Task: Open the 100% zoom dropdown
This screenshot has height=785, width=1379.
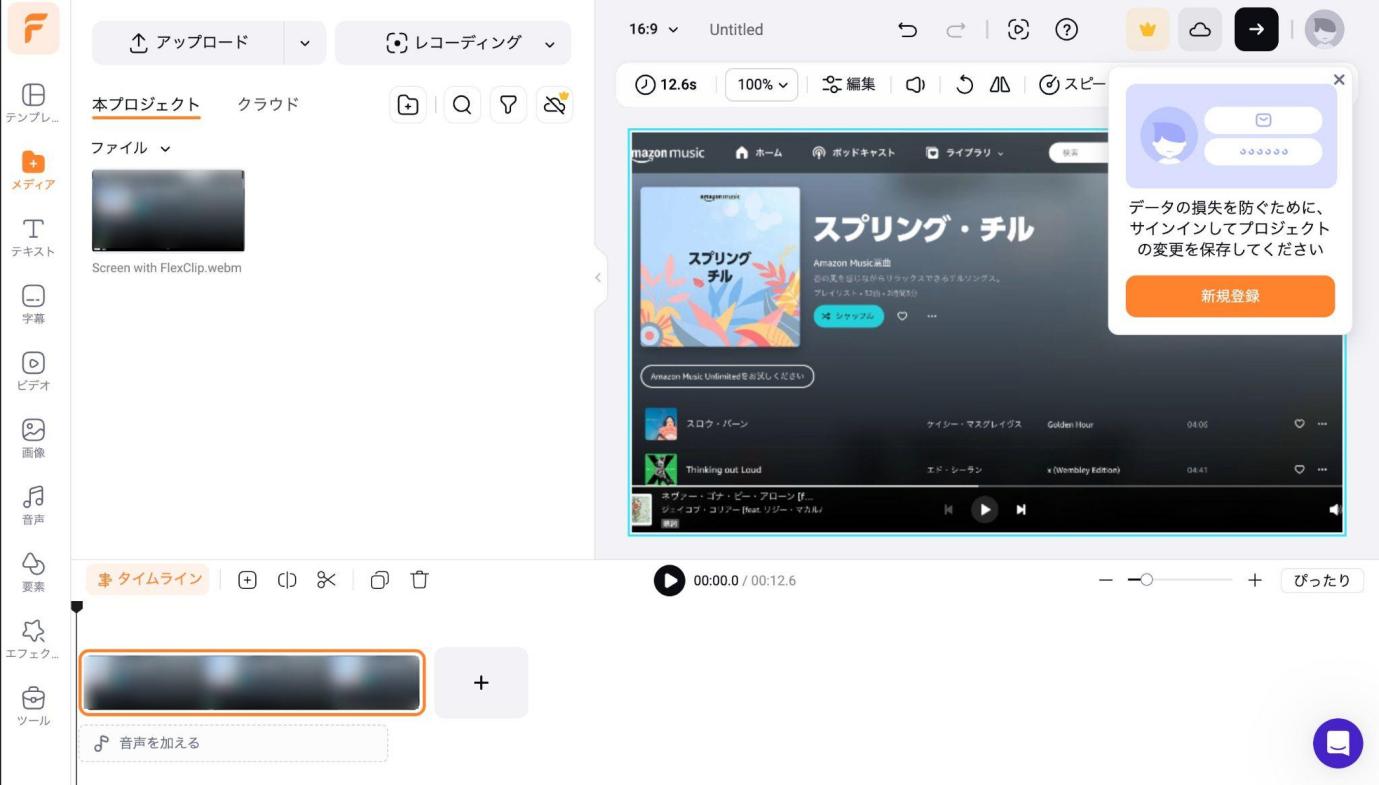Action: [x=761, y=85]
